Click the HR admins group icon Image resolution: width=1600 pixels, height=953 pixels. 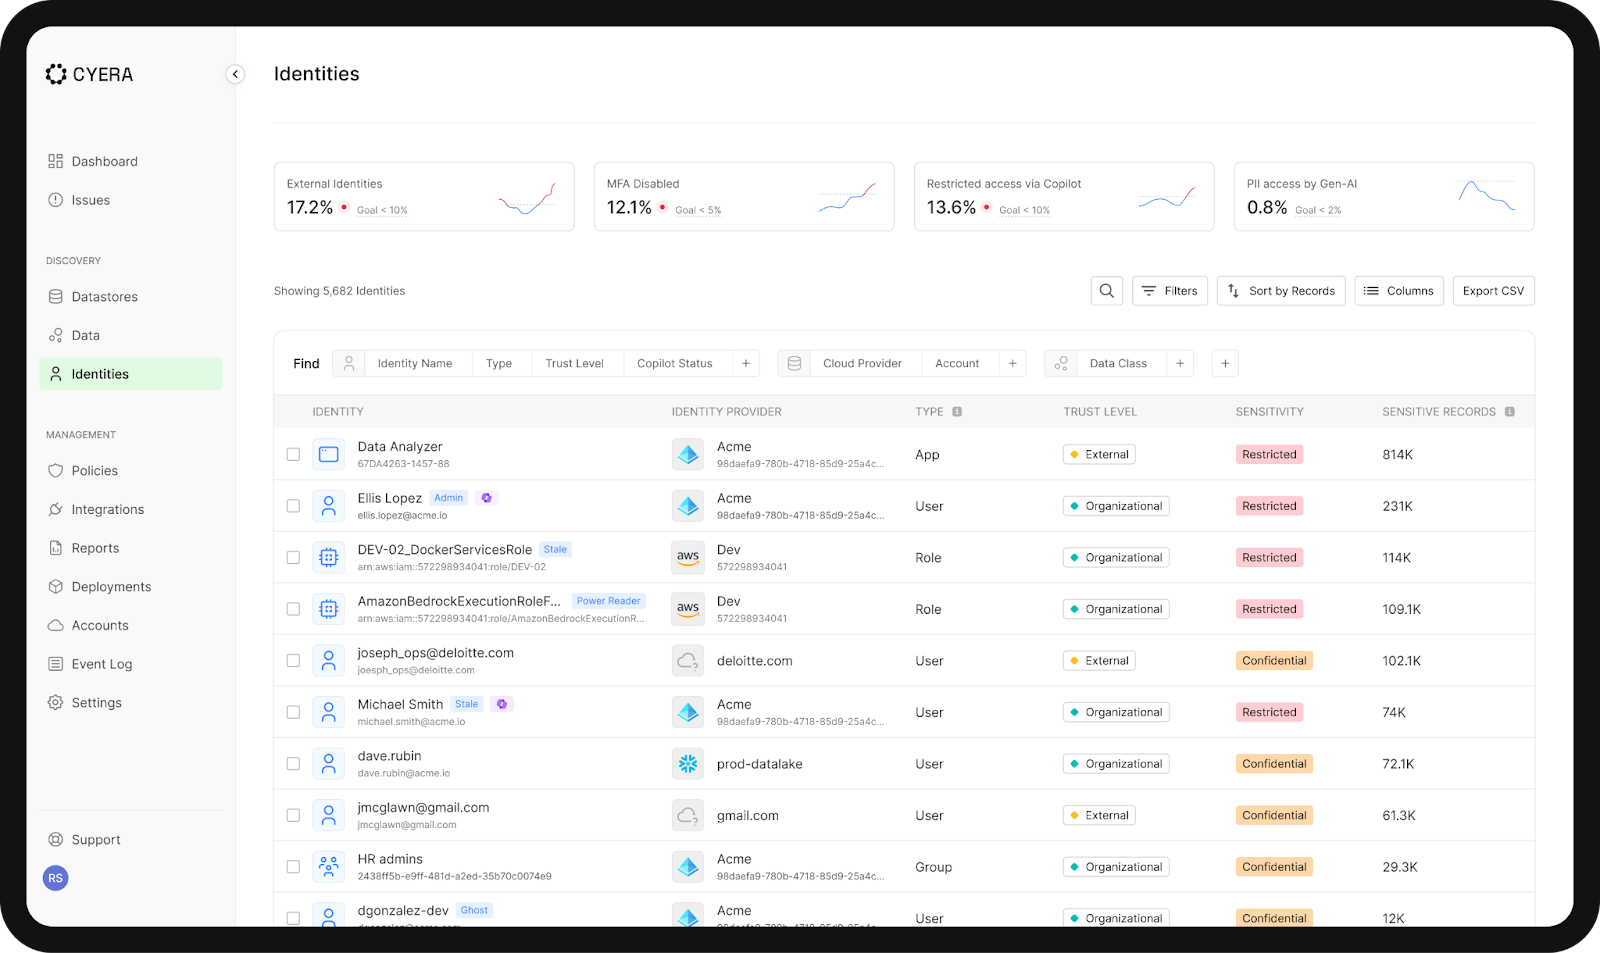point(328,867)
